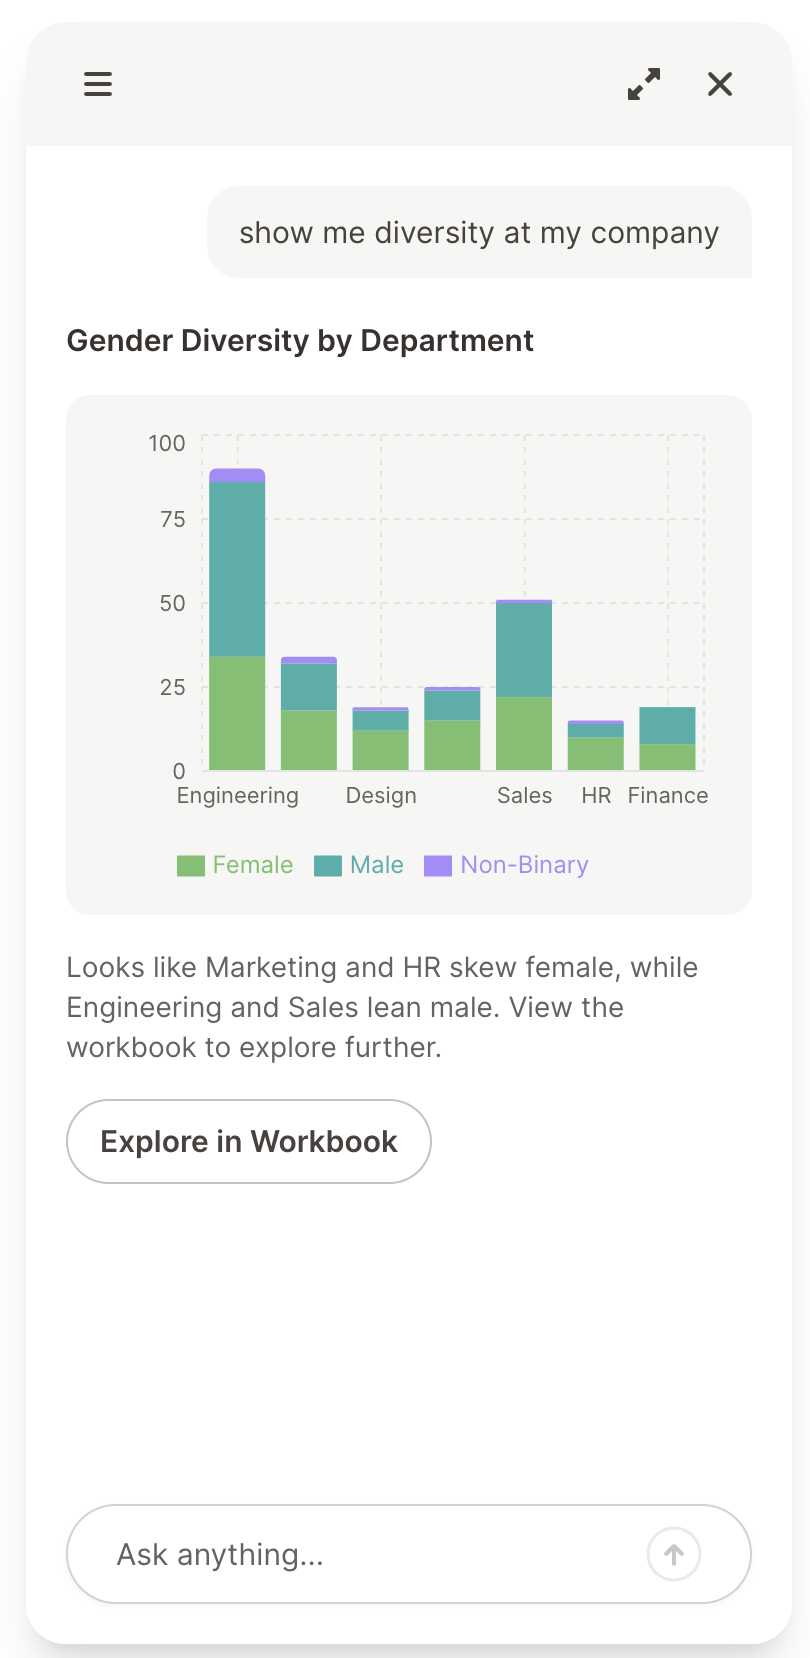The width and height of the screenshot is (810, 1658).
Task: Click Explore in Workbook button
Action: [249, 1141]
